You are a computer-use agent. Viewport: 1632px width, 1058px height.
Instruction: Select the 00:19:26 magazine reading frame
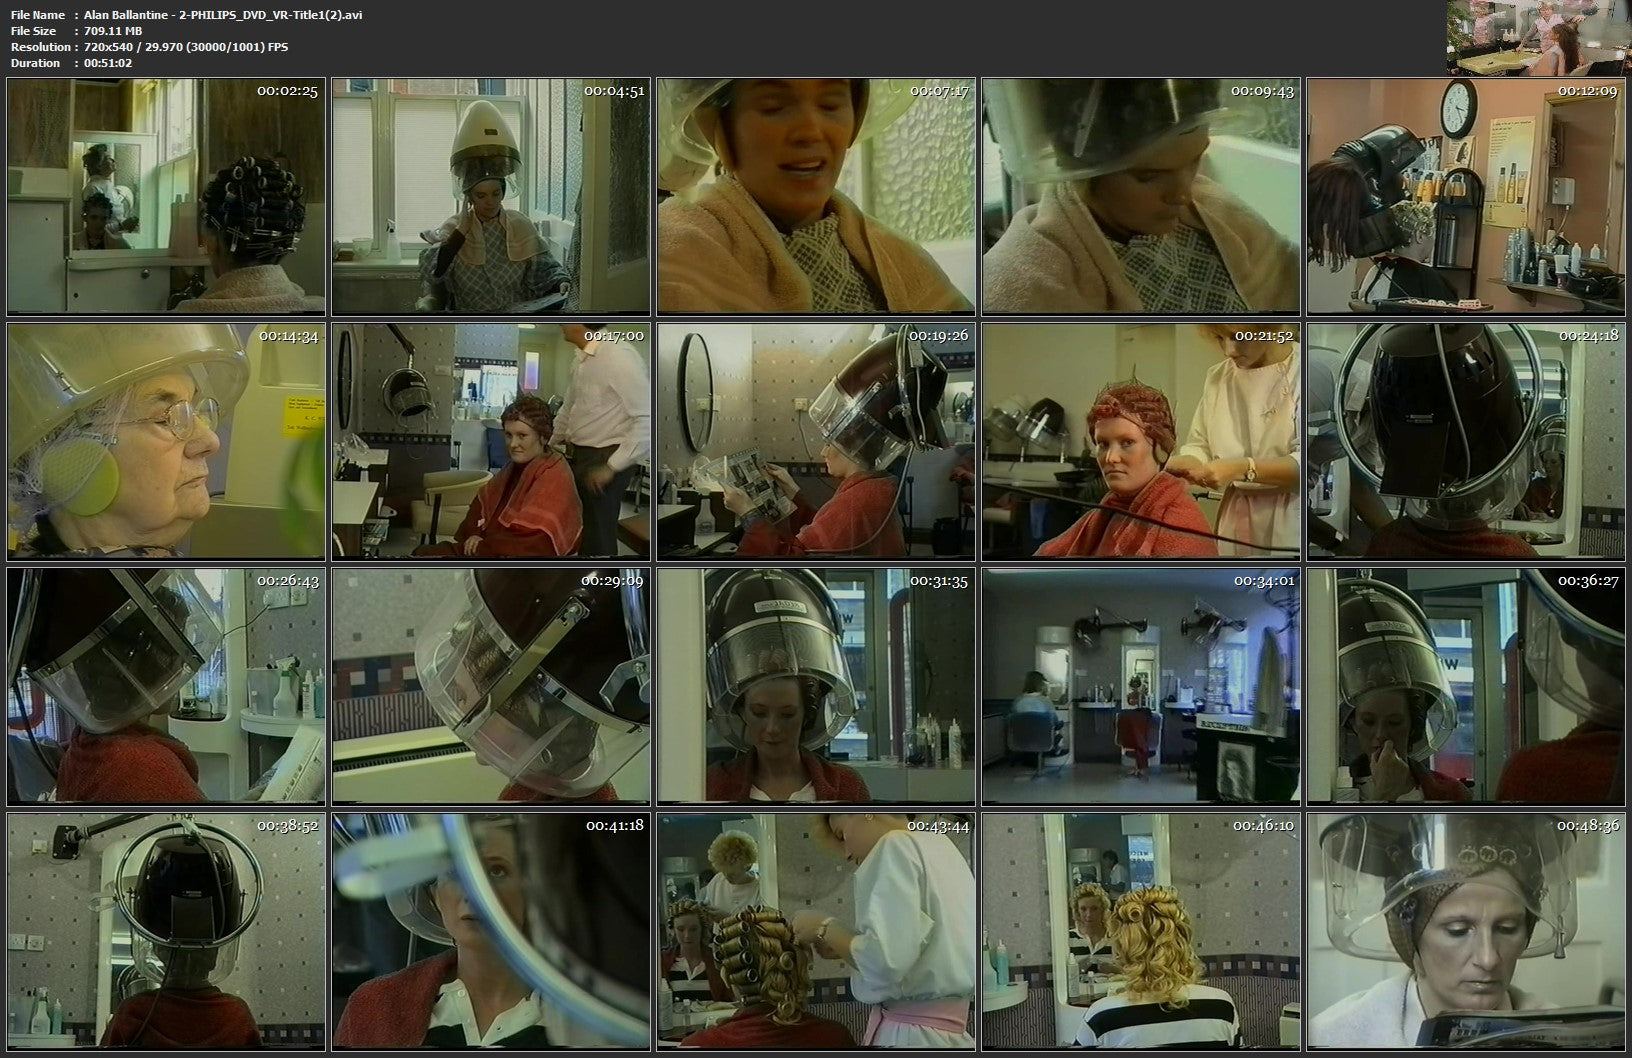(816, 441)
